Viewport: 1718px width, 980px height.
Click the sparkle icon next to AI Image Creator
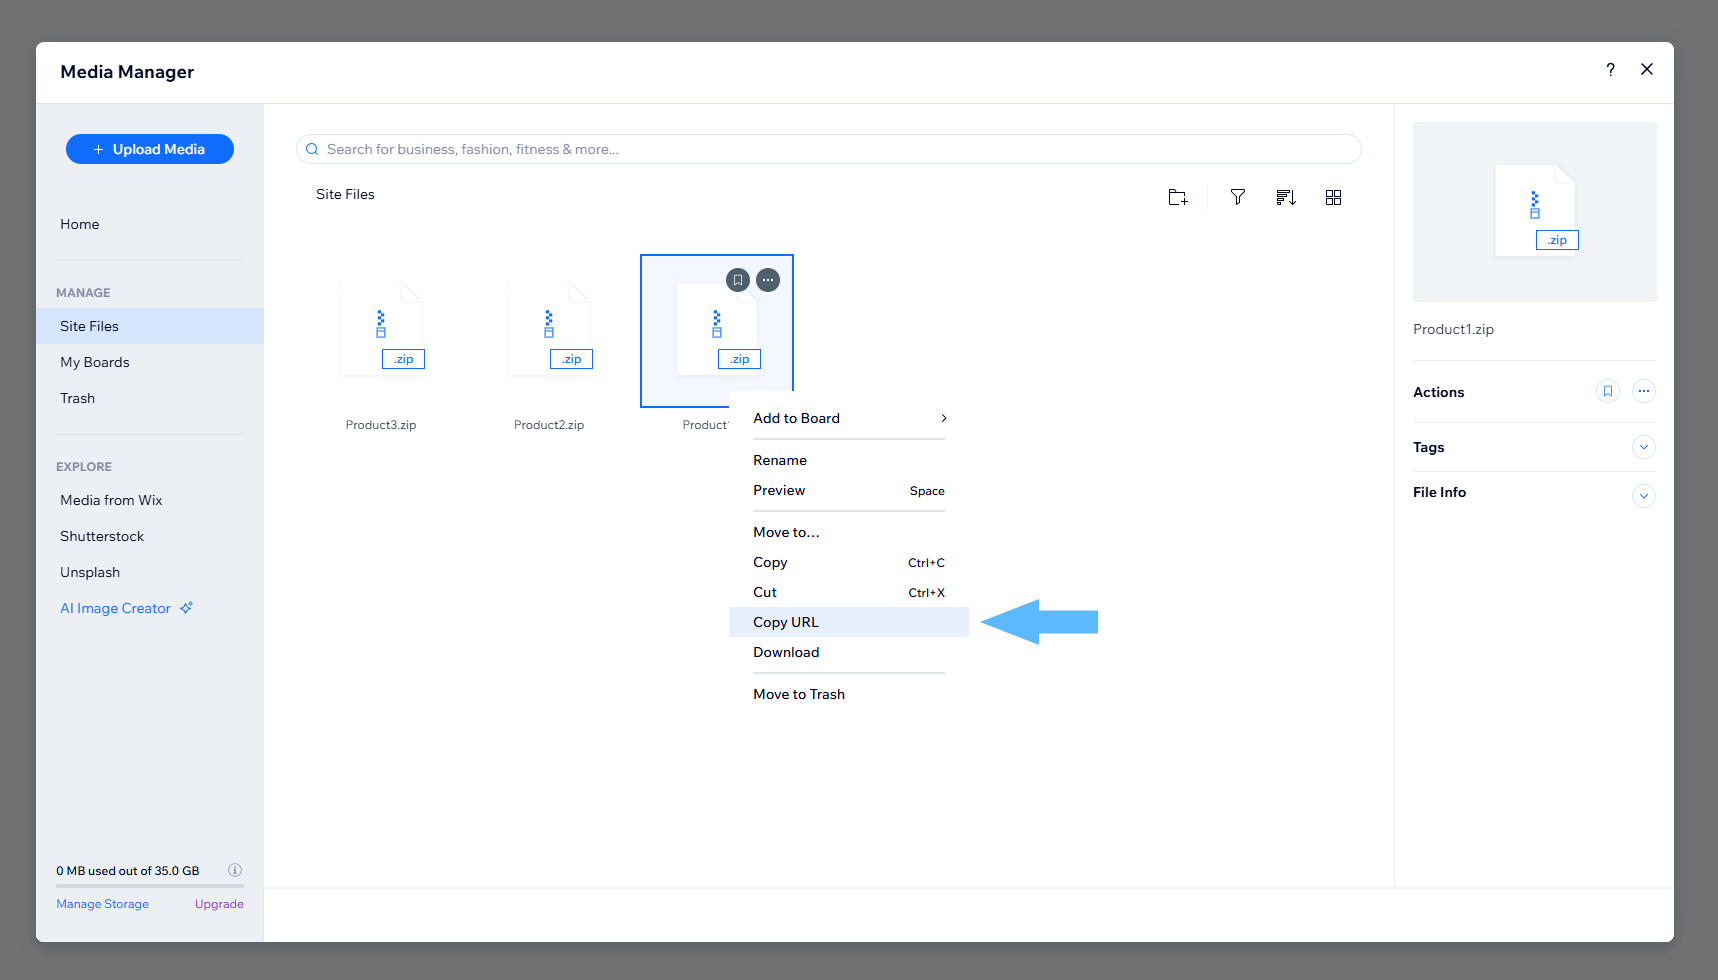pos(186,608)
